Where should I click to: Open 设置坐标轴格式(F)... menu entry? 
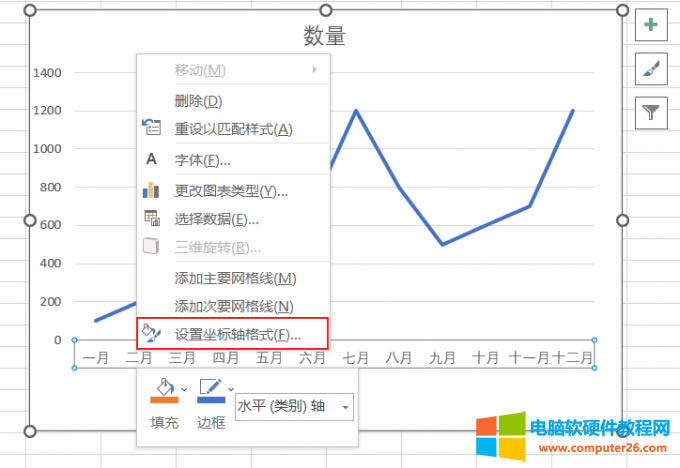coord(233,334)
